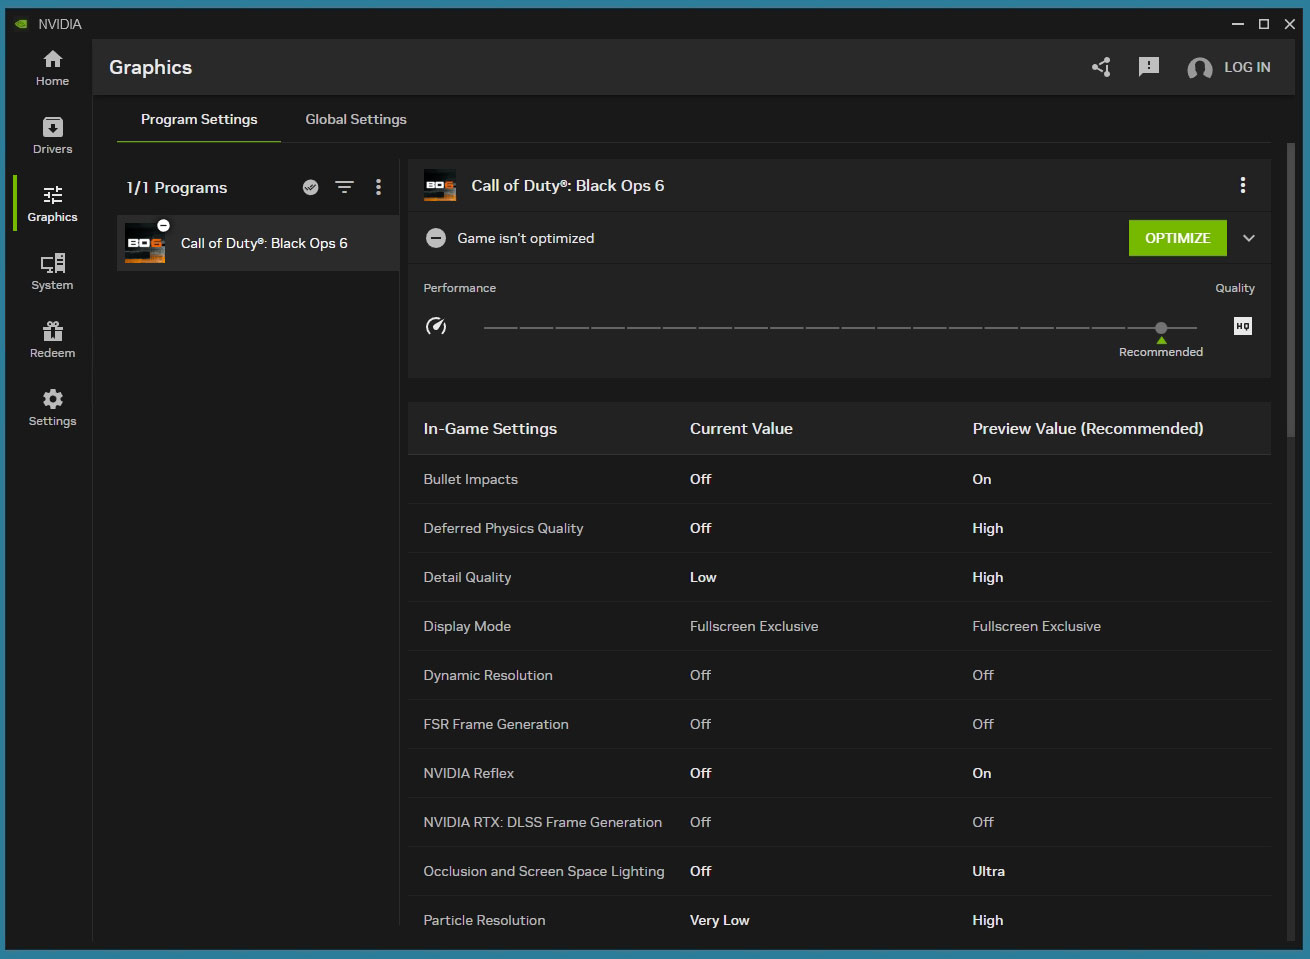Click the recommended Ultra value for Occlusion
The image size is (1310, 959).
point(988,871)
